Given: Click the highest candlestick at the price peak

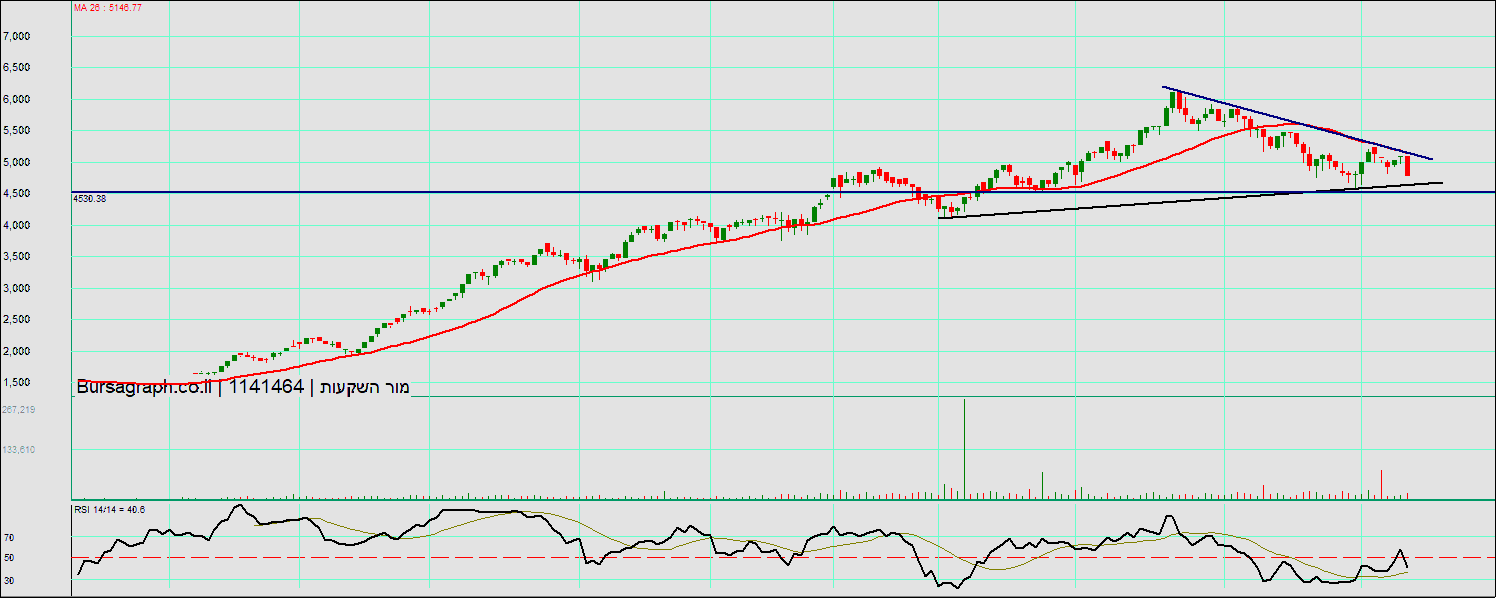Looking at the screenshot, I should (x=1173, y=106).
